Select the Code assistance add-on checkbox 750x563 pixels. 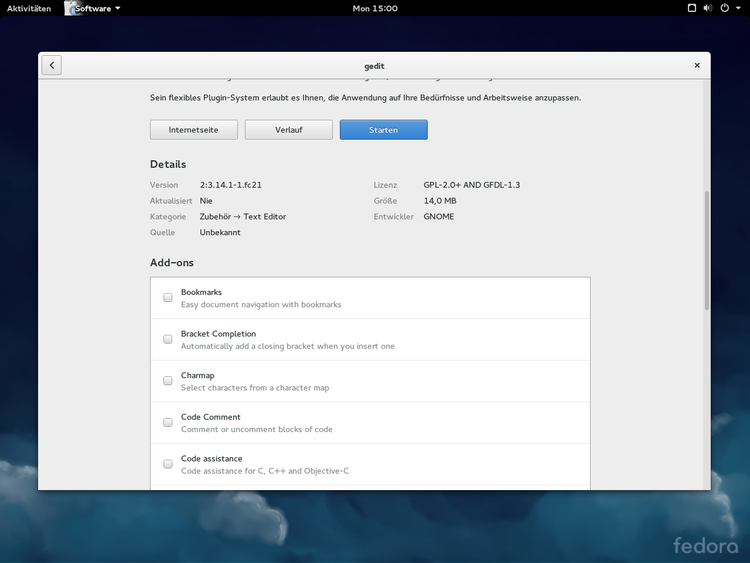point(168,464)
